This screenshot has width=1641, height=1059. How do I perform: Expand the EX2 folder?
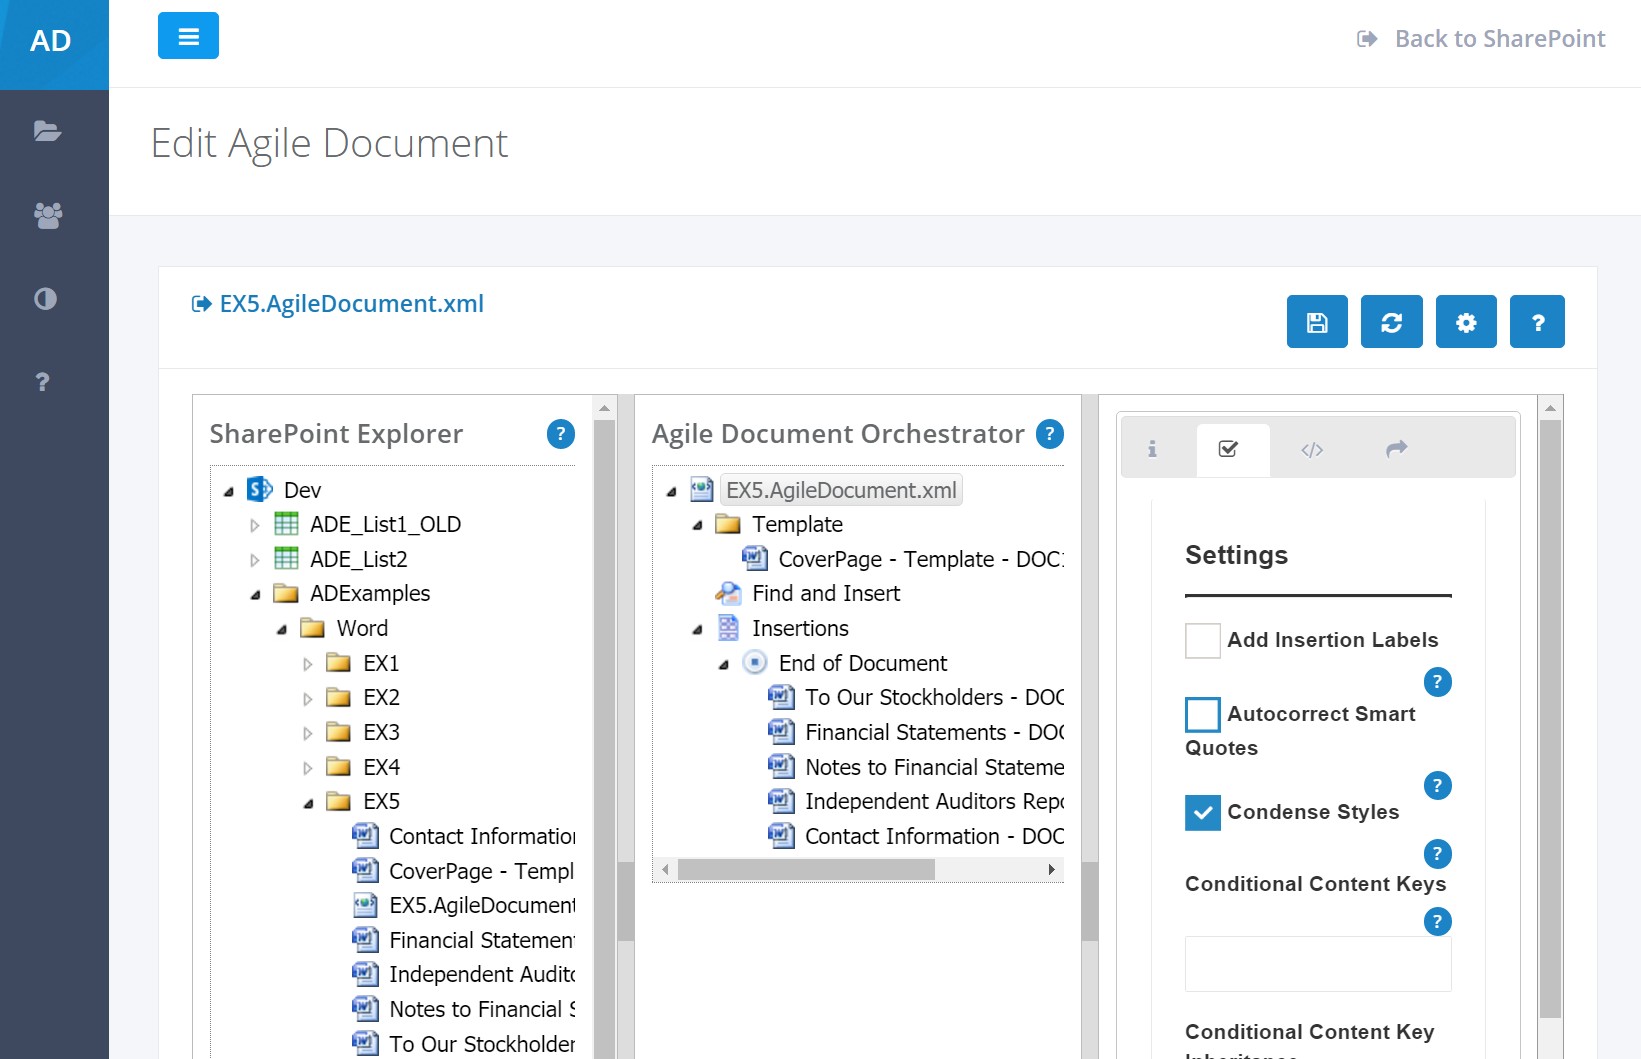(308, 699)
